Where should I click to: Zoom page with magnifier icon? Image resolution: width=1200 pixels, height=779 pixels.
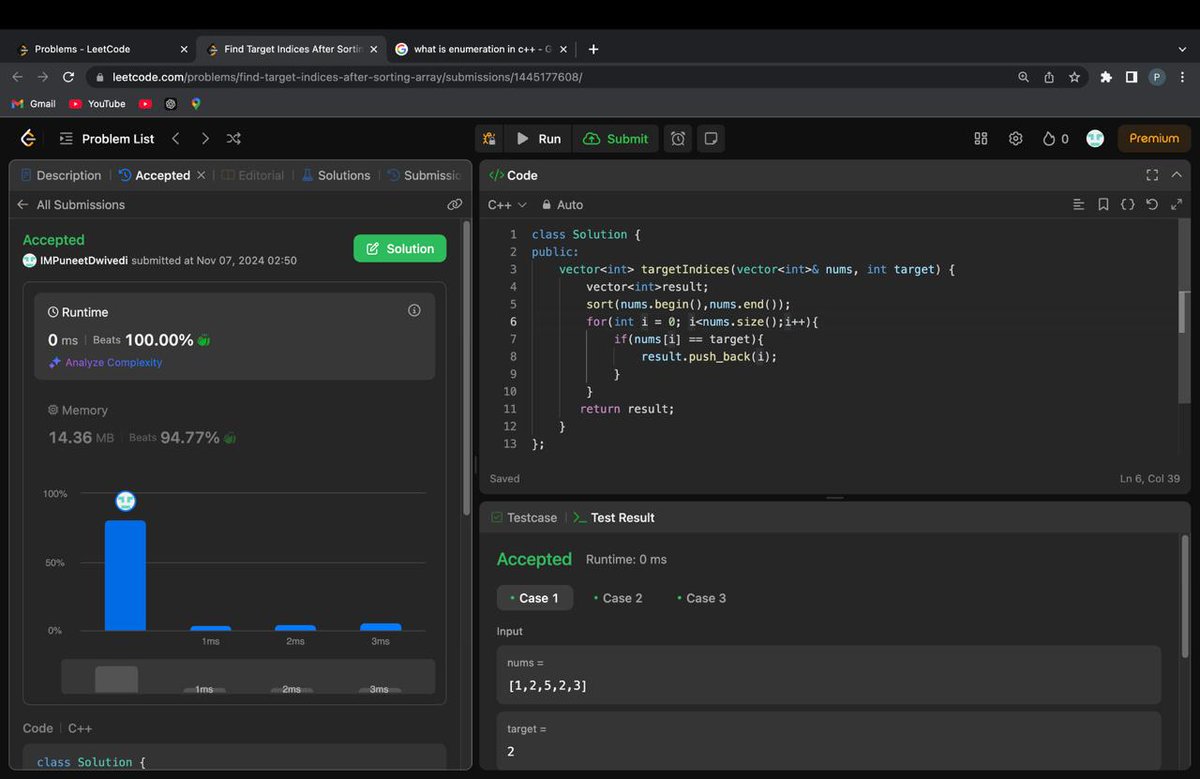coord(1023,77)
